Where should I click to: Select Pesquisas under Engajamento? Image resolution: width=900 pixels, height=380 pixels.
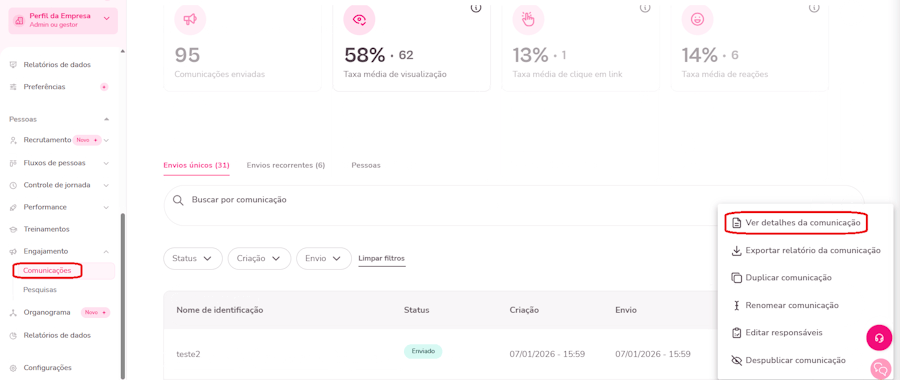tap(40, 290)
